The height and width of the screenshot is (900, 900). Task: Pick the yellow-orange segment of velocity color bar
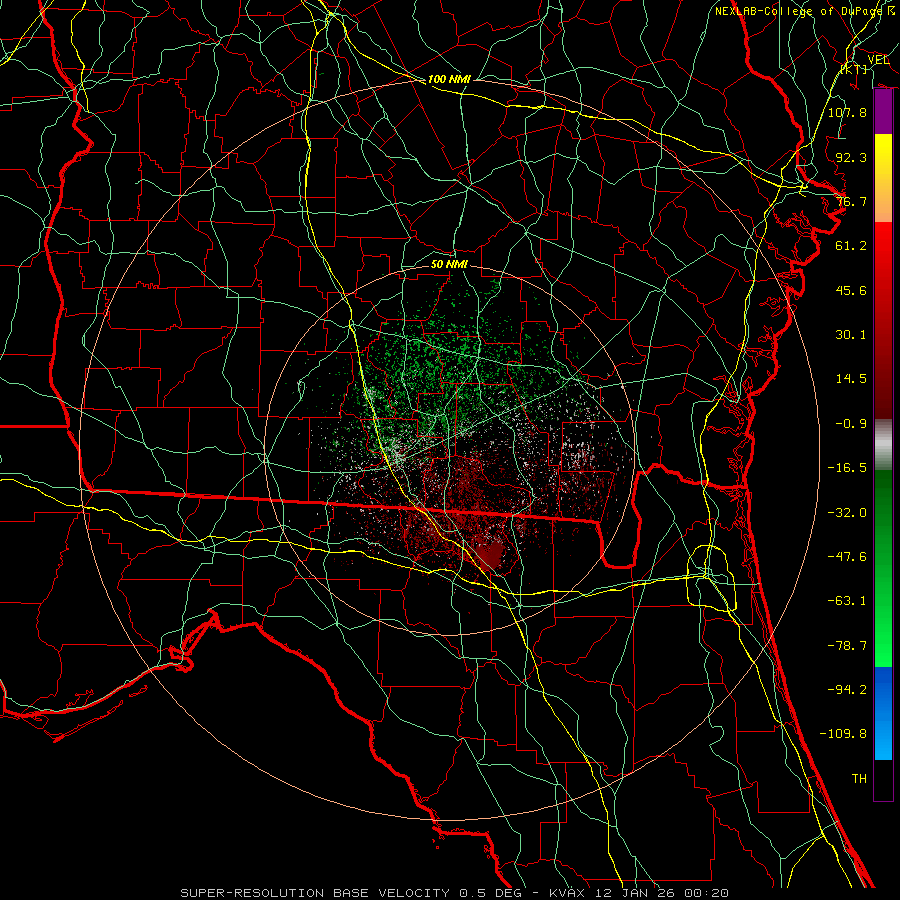coord(883,178)
